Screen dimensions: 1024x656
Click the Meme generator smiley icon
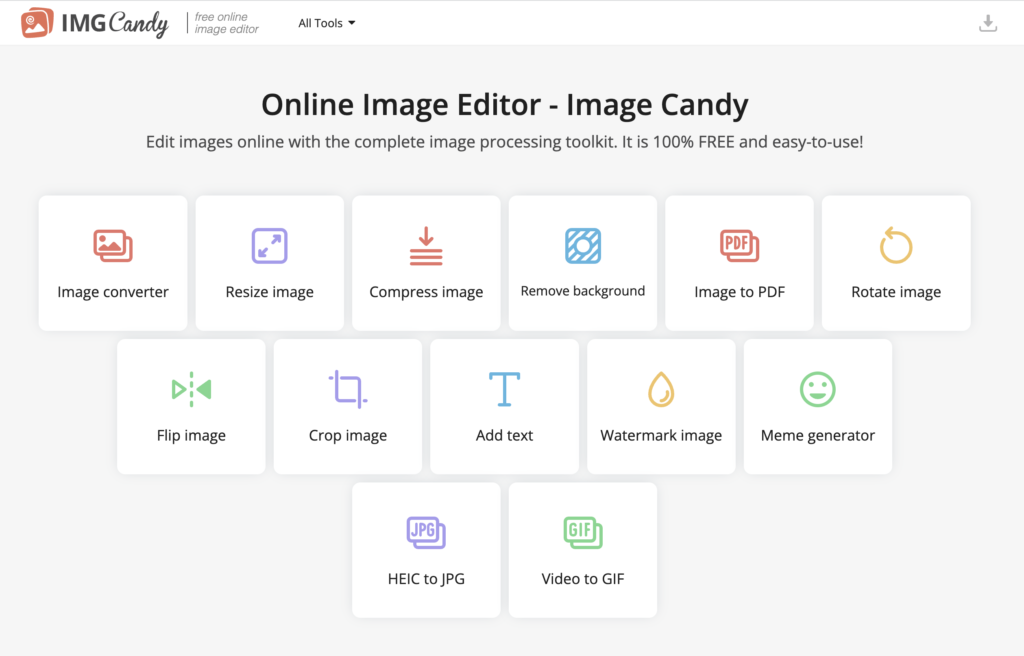coord(818,389)
